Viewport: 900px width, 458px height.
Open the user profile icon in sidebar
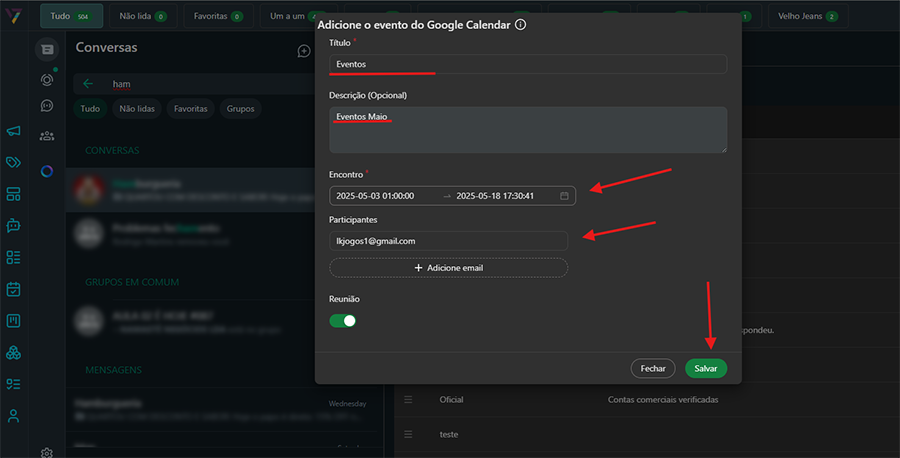click(x=14, y=415)
